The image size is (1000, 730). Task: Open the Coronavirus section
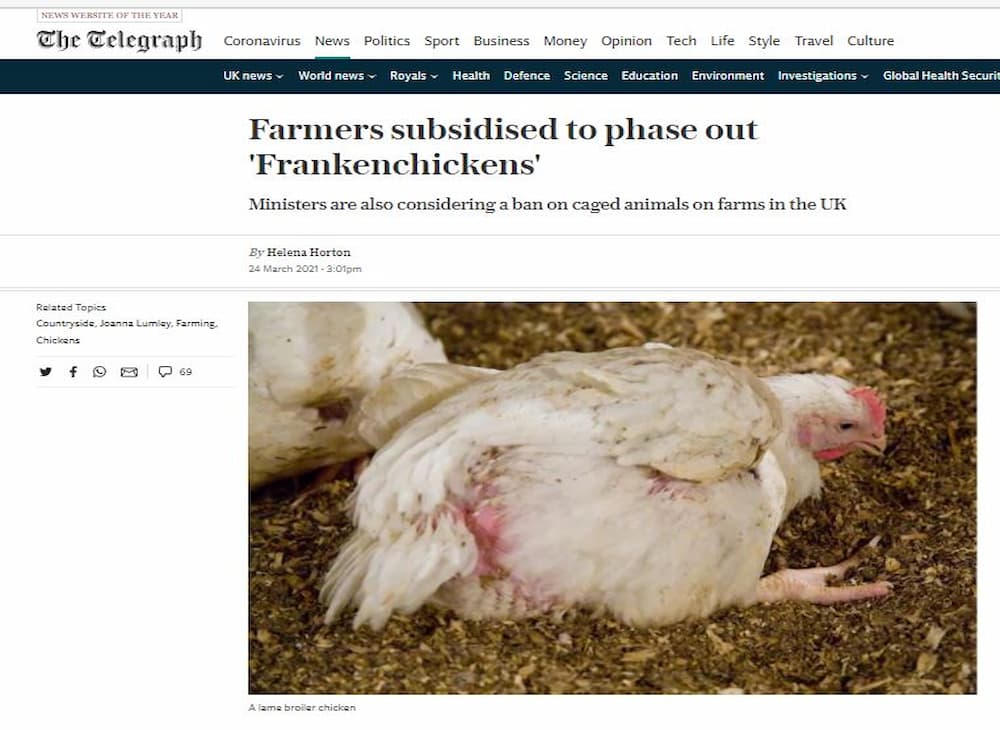click(261, 41)
